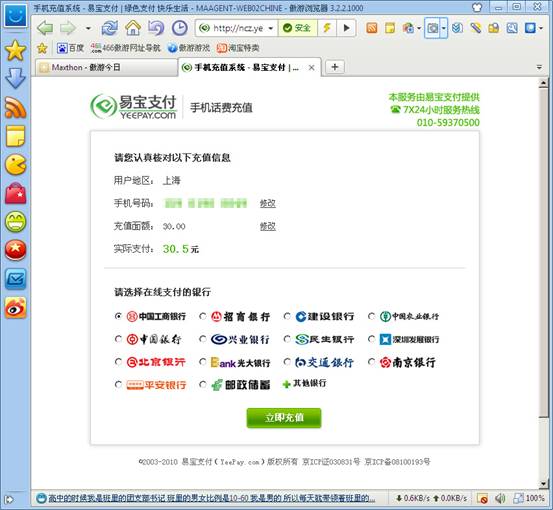Open sidebar Weibo eye icon
Viewport: 553px width, 510px height.
(x=15, y=308)
